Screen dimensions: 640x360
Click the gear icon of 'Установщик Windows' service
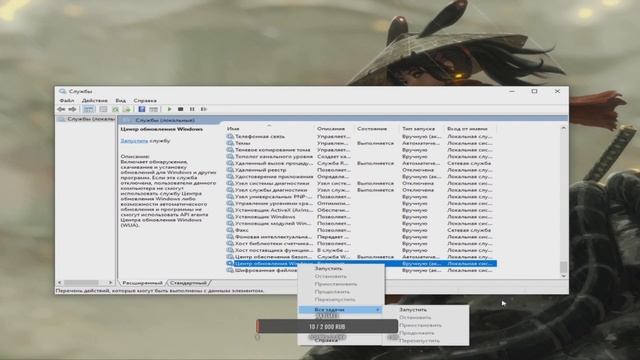click(x=230, y=217)
